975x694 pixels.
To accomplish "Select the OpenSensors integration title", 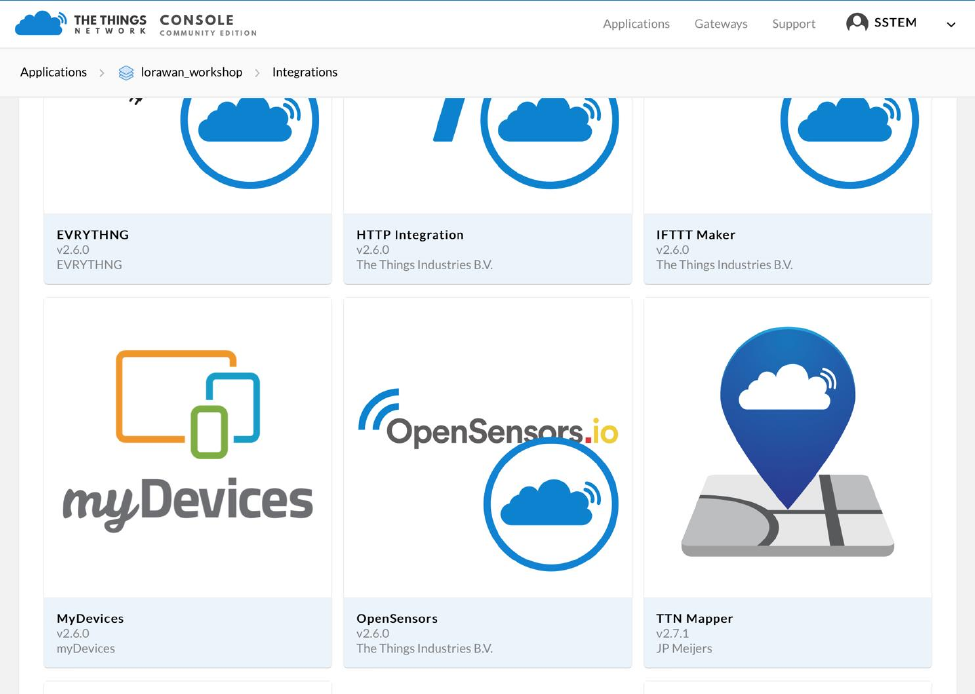I will (x=397, y=618).
